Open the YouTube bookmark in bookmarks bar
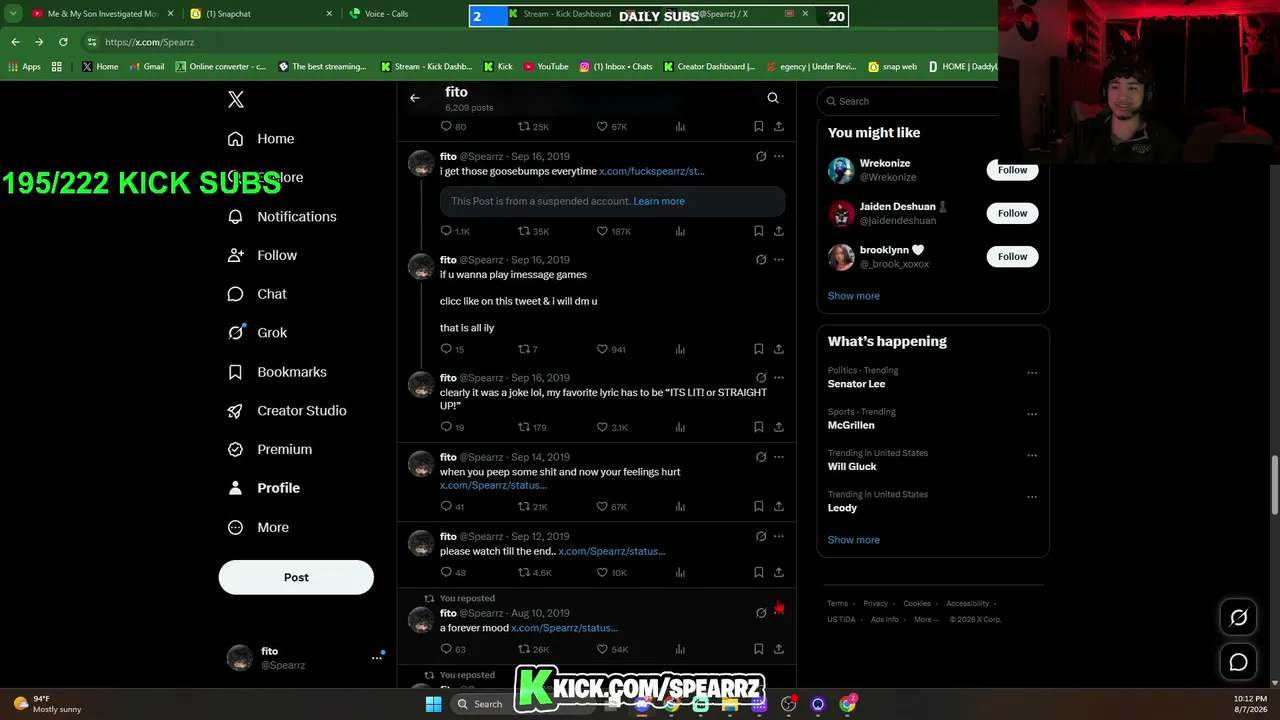Viewport: 1280px width, 720px height. pyautogui.click(x=546, y=67)
